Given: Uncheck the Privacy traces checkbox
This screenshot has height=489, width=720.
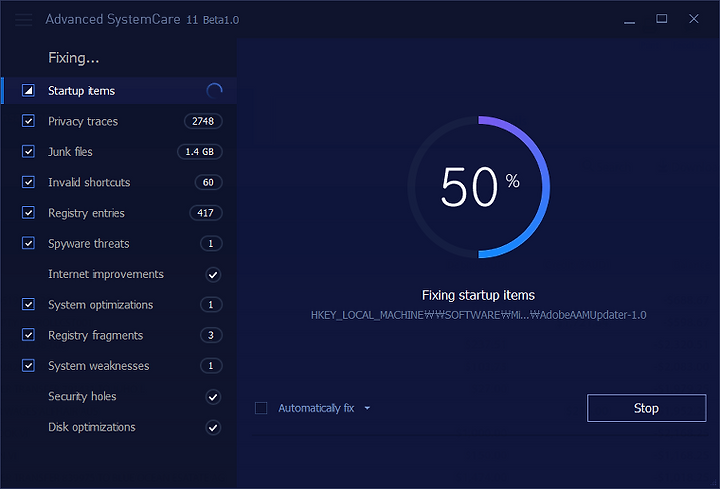Looking at the screenshot, I should pyautogui.click(x=28, y=121).
